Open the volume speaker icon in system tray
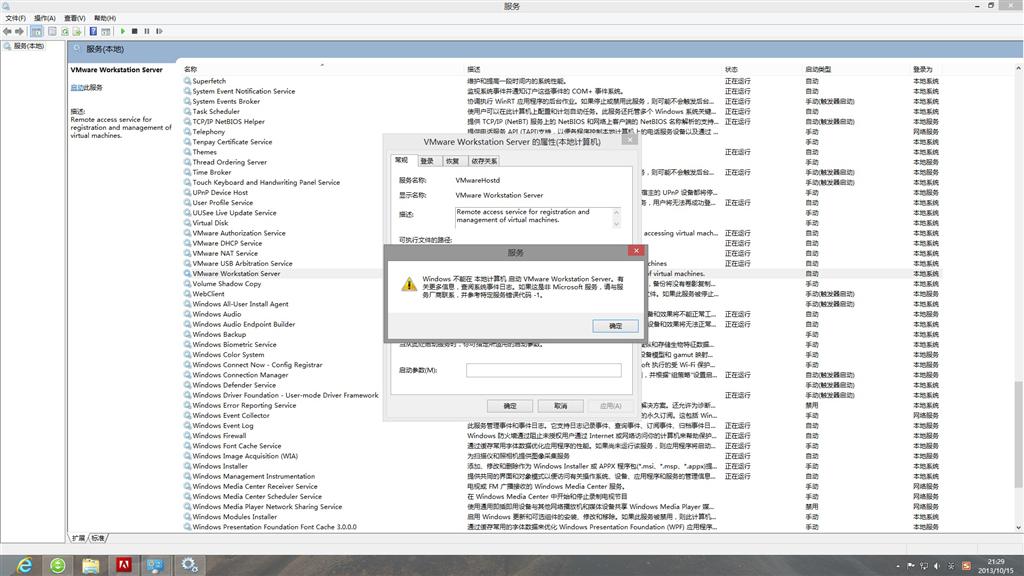The image size is (1024, 576). click(937, 566)
